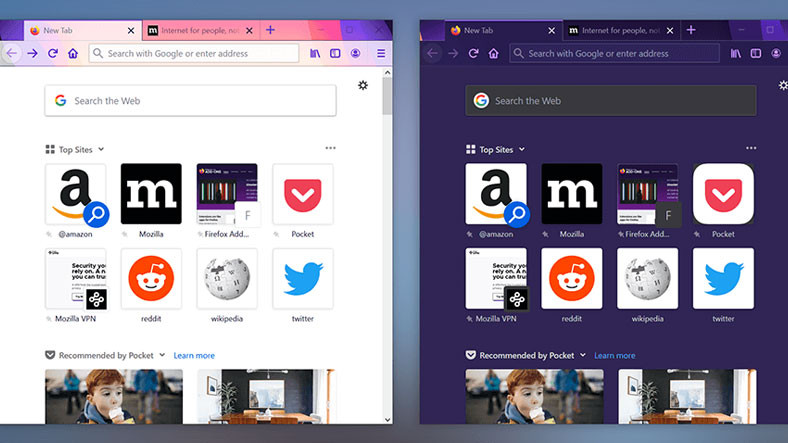Viewport: 788px width, 443px height.
Task: Focus address bar in dark-theme window
Action: click(614, 53)
